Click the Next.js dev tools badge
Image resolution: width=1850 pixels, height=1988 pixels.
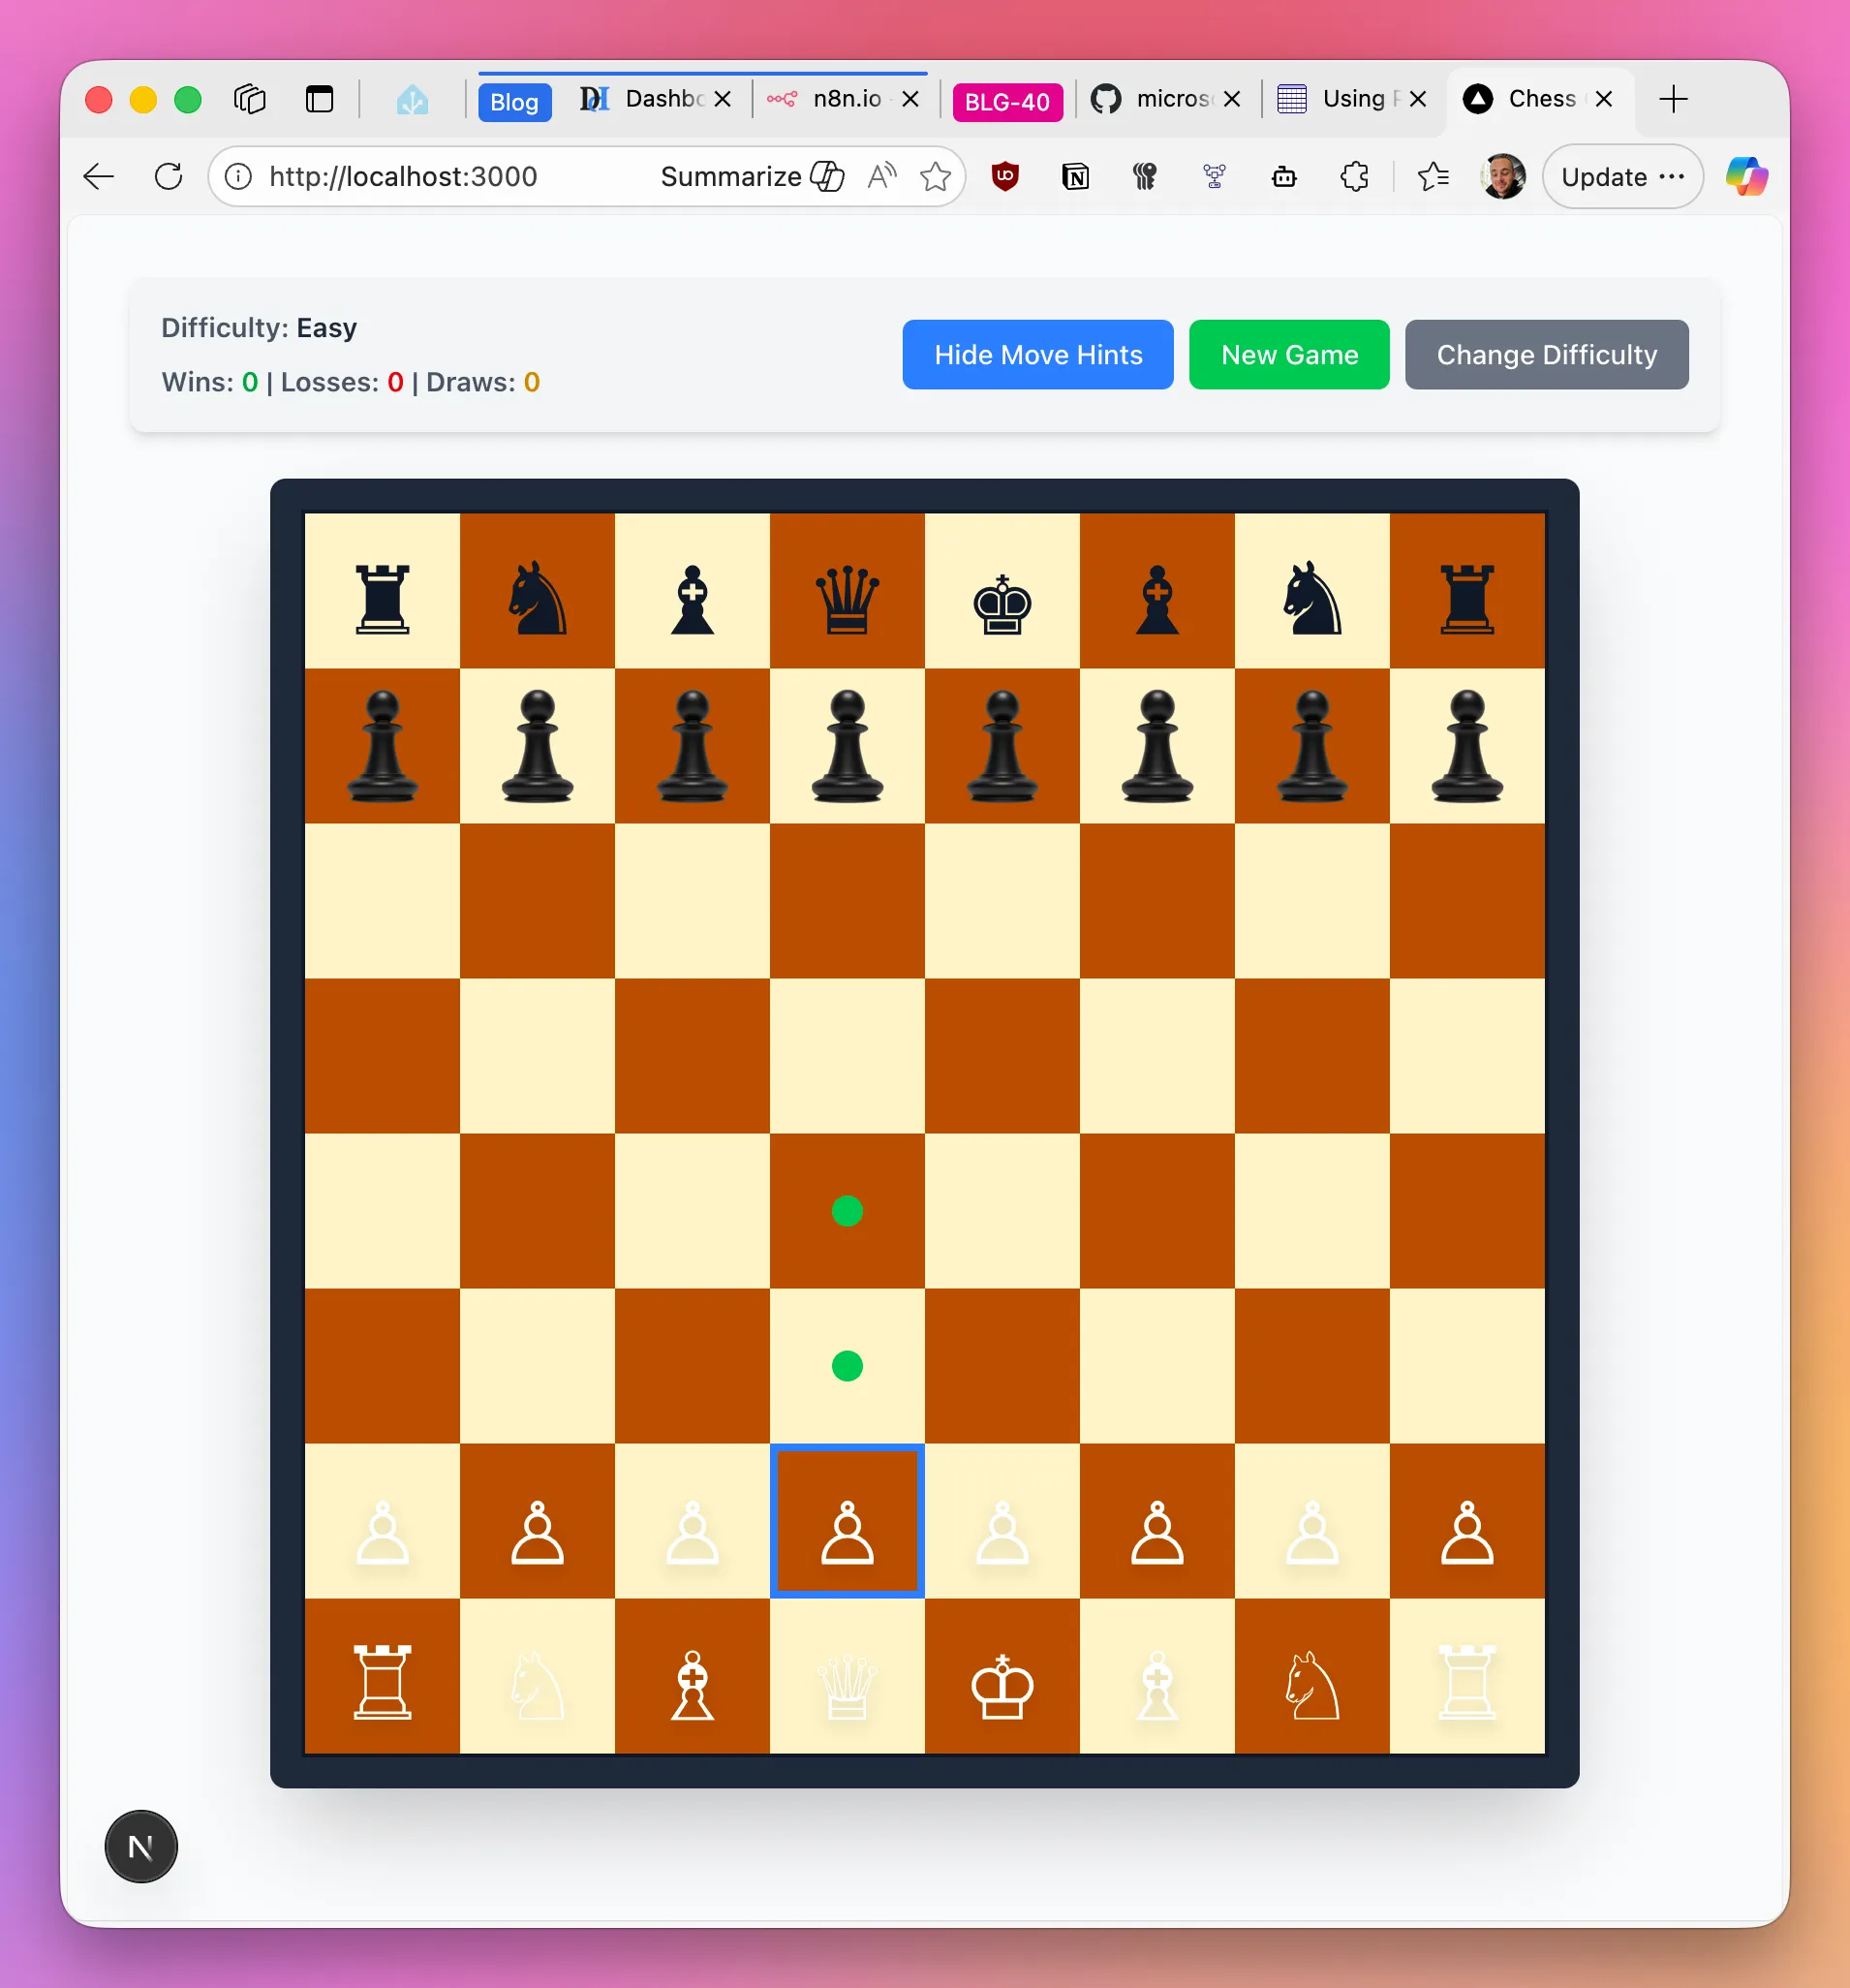point(141,1846)
